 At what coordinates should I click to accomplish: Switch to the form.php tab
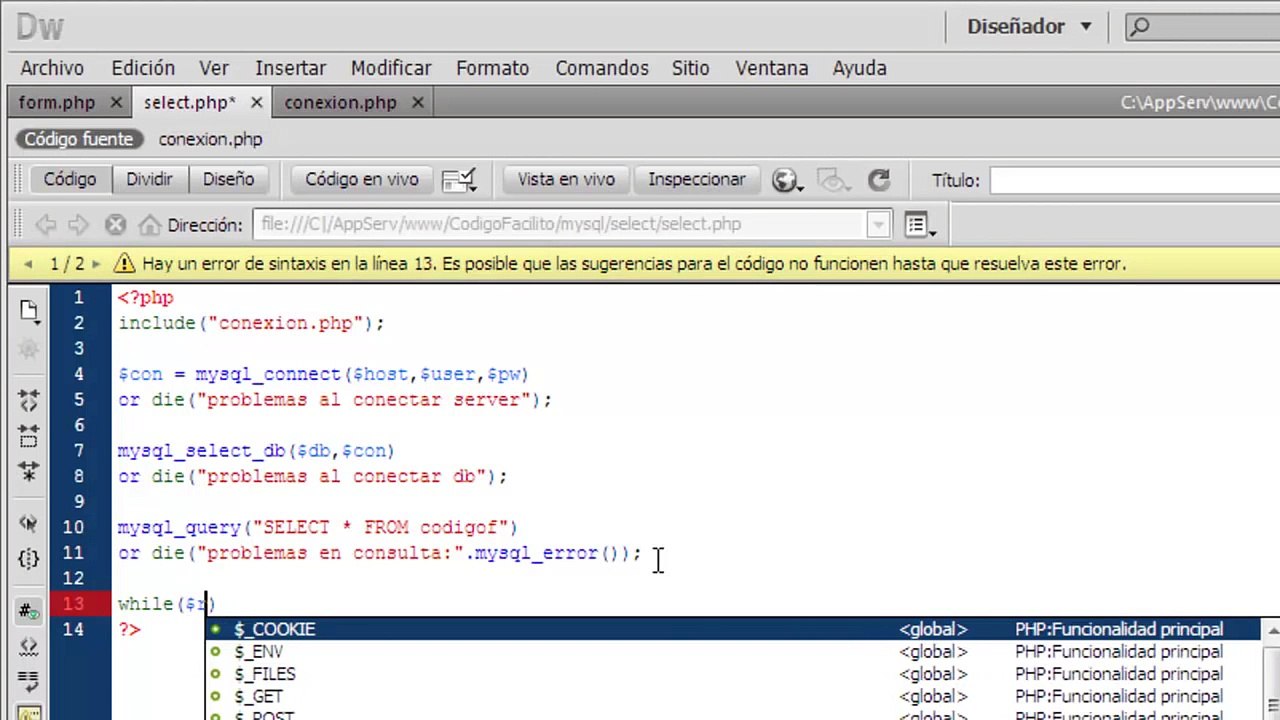pos(57,103)
